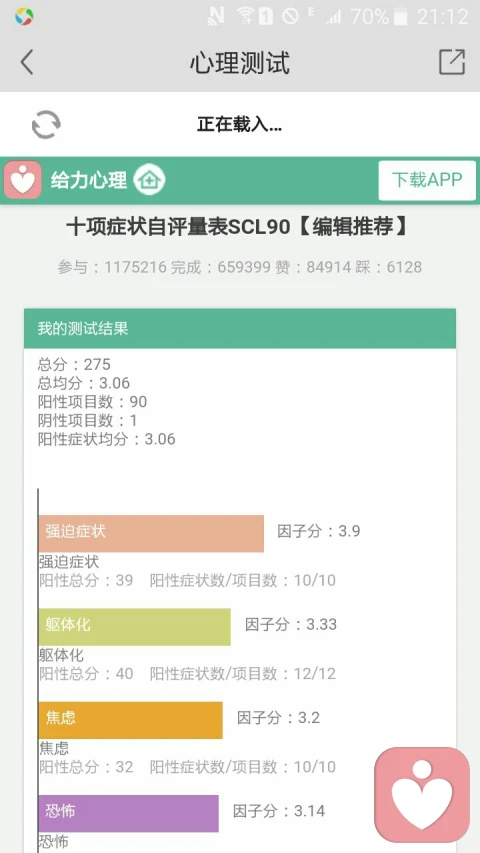Image resolution: width=480 pixels, height=853 pixels.
Task: Tap the back arrow icon
Action: click(x=27, y=62)
